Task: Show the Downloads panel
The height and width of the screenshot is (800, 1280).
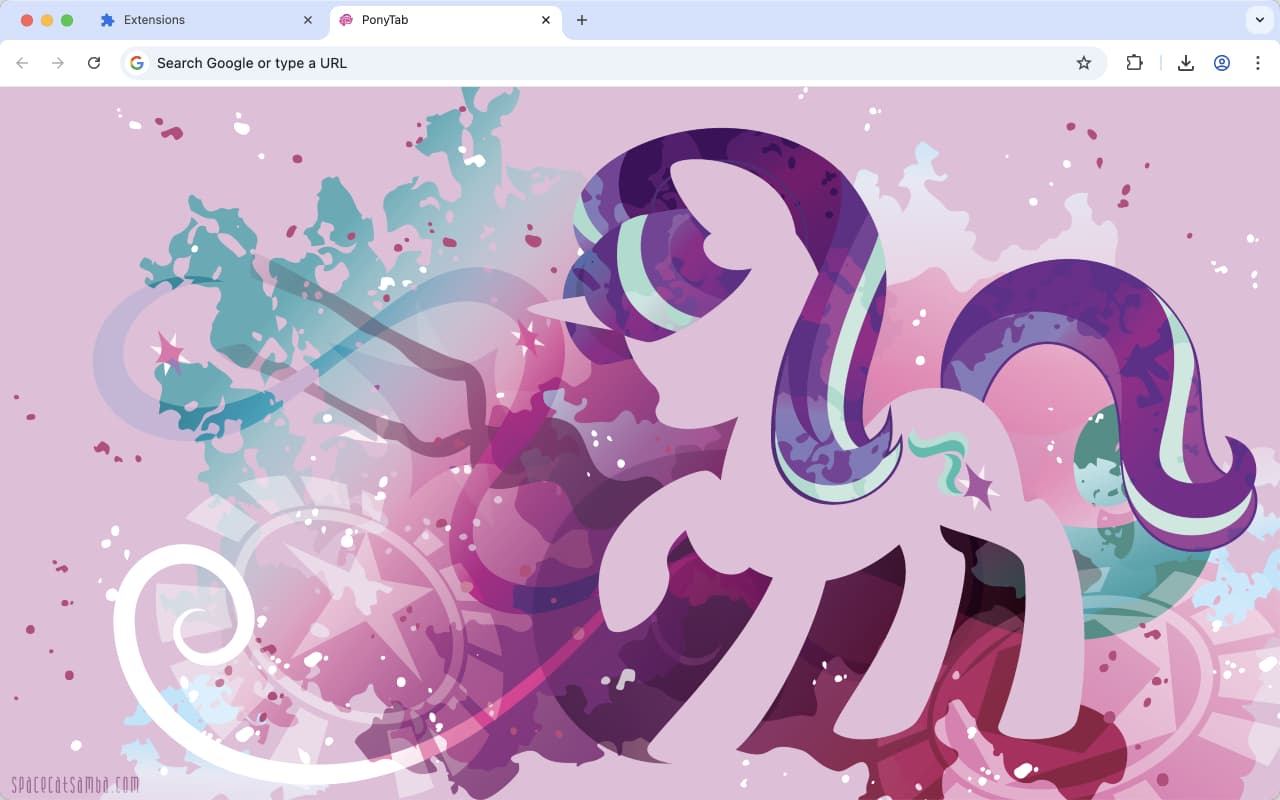Action: pyautogui.click(x=1186, y=63)
